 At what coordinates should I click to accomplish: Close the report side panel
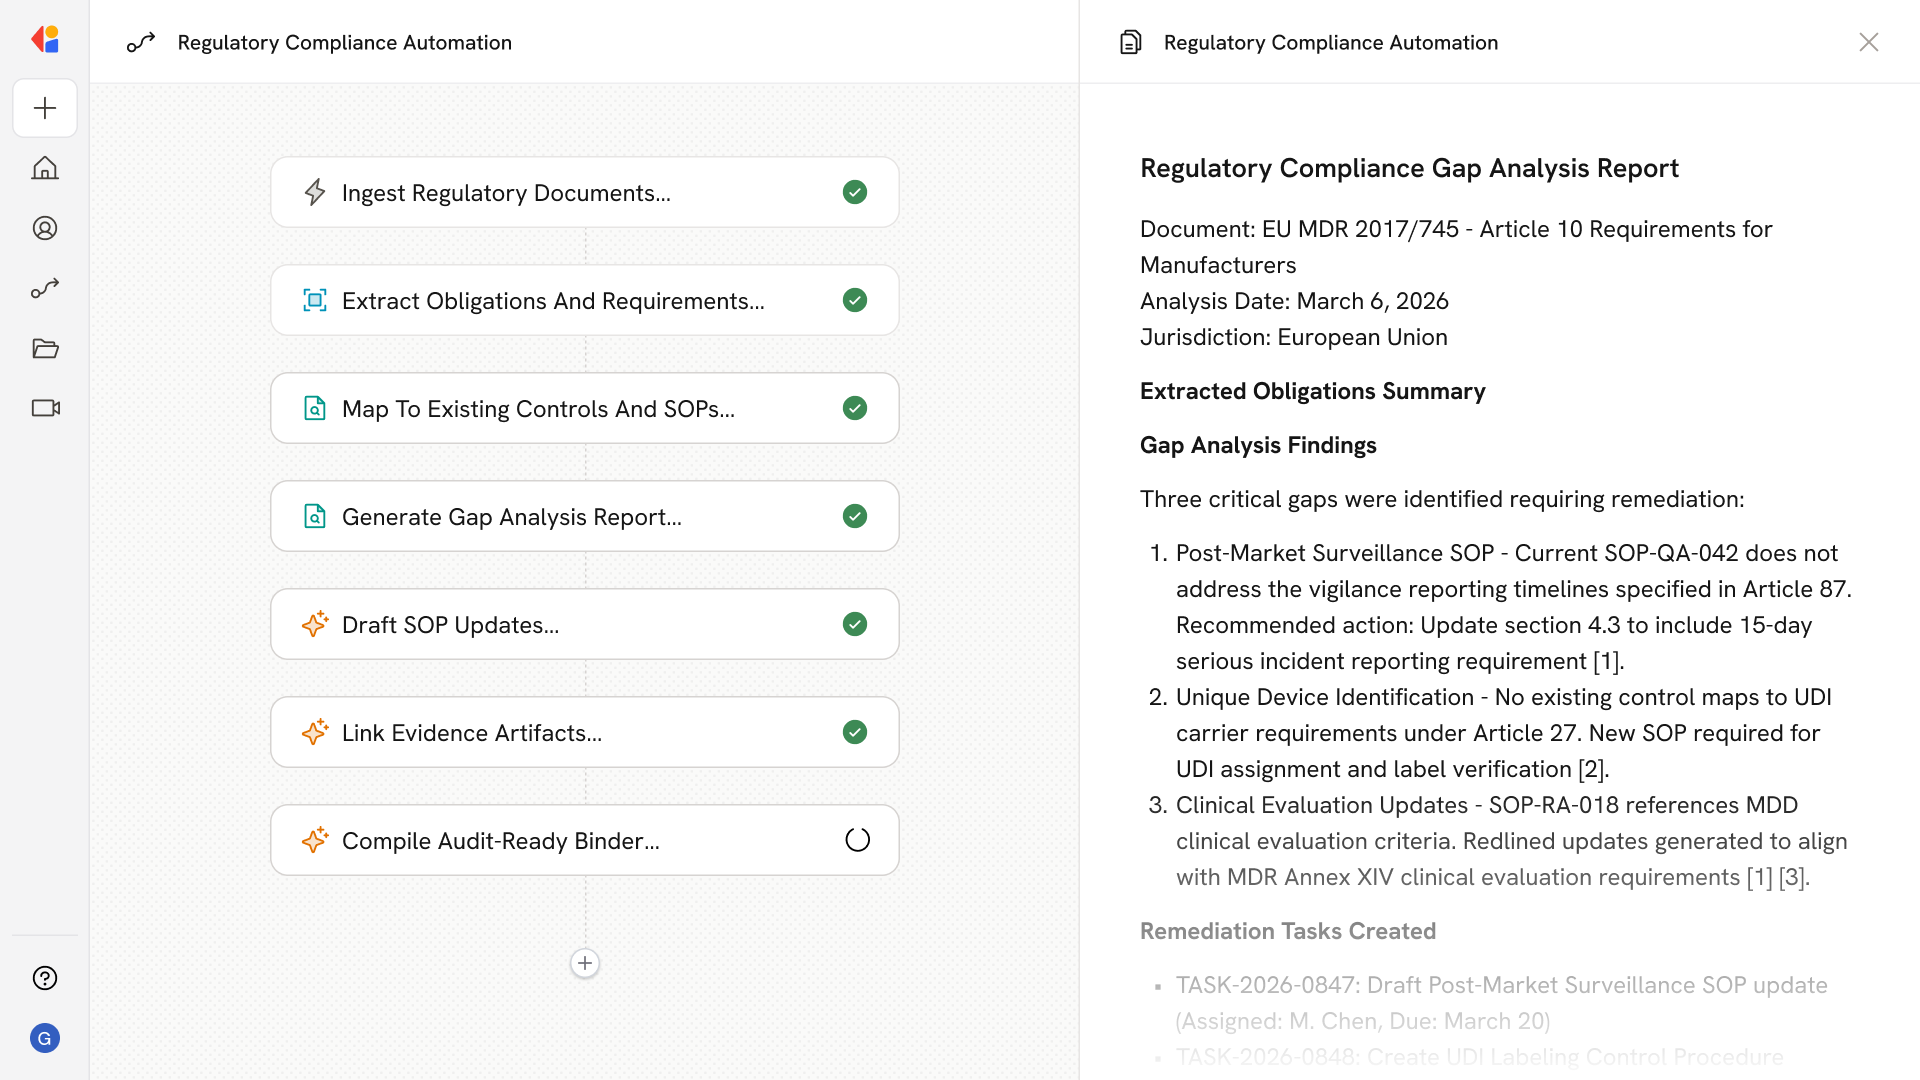pyautogui.click(x=1868, y=42)
